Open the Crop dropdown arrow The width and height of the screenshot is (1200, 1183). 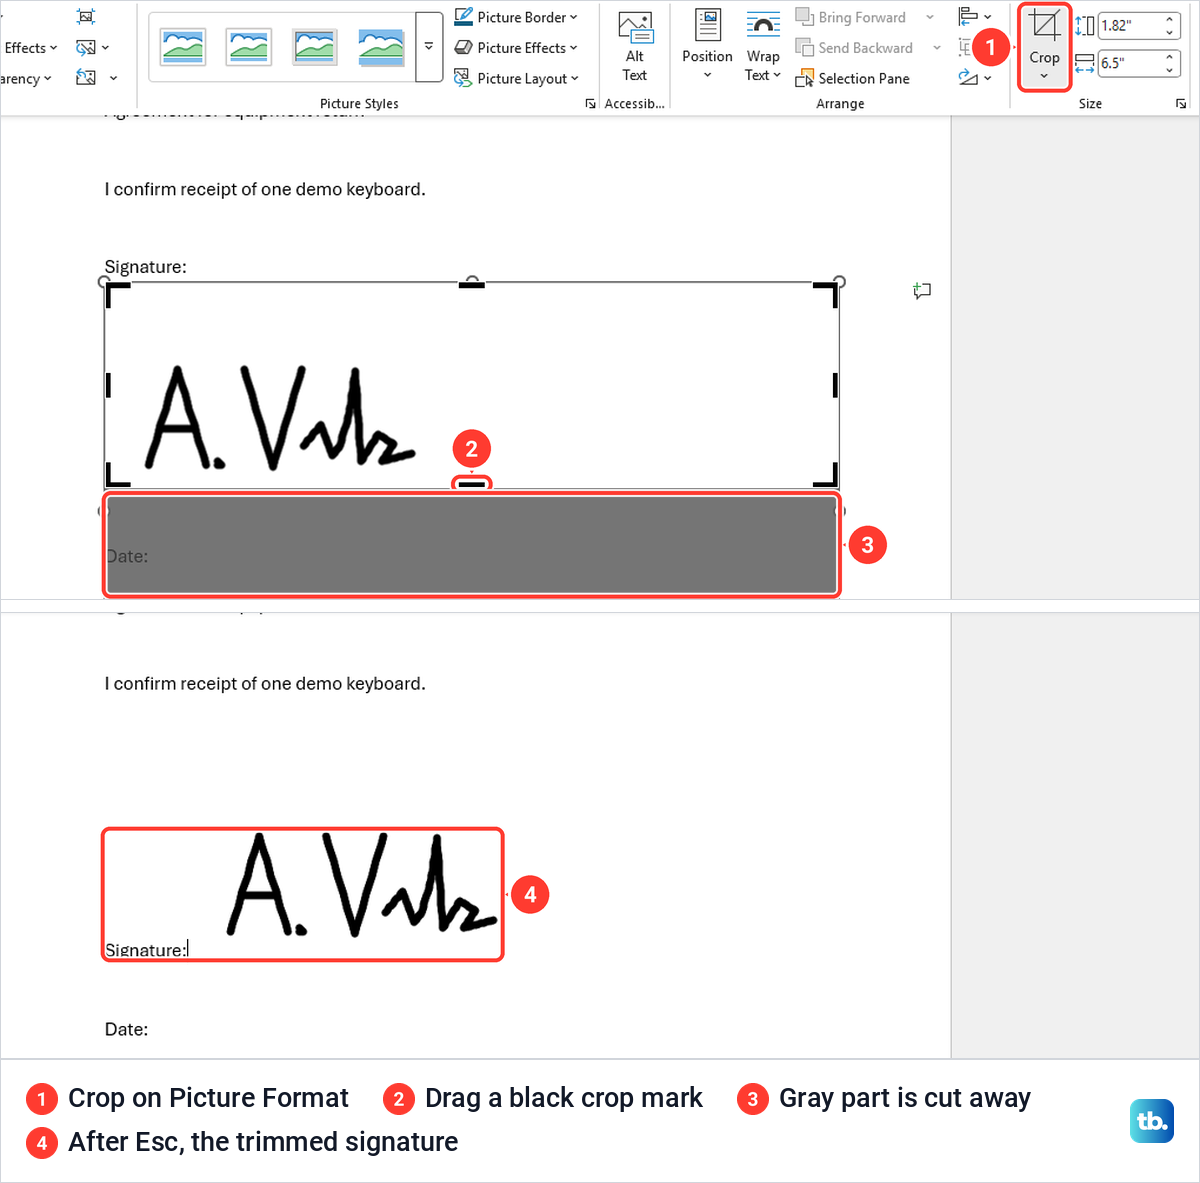(x=1044, y=77)
